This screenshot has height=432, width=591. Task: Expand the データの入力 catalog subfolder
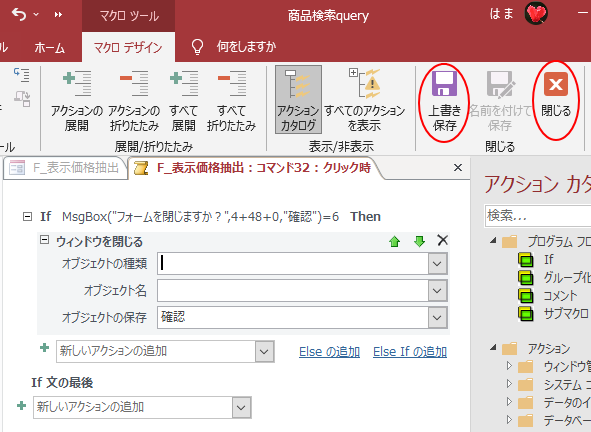[x=509, y=401]
